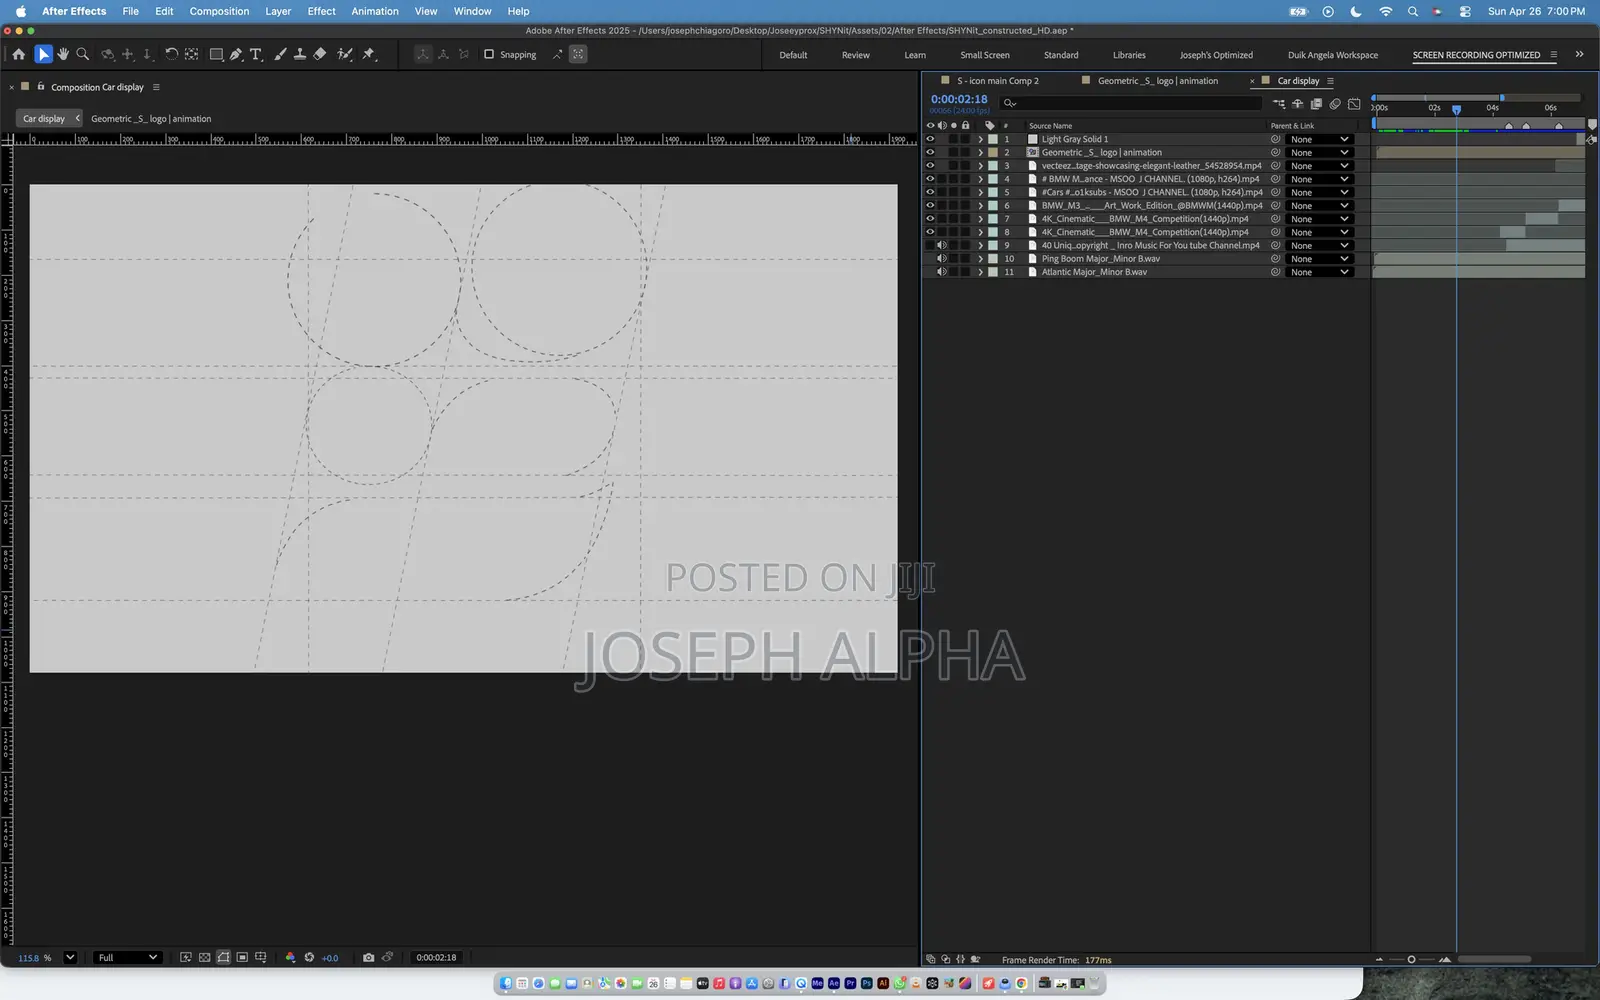
Task: Select the Rotation tool
Action: coord(171,54)
